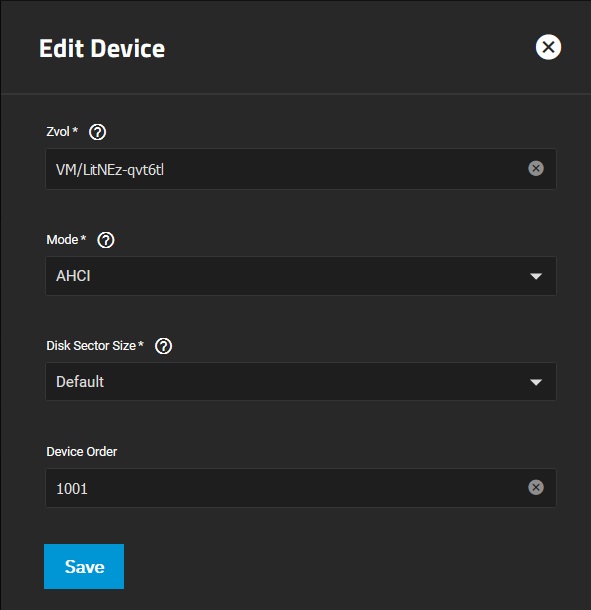Click the Mode dropdown arrow
Viewport: 591px width, 610px height.
pos(536,276)
